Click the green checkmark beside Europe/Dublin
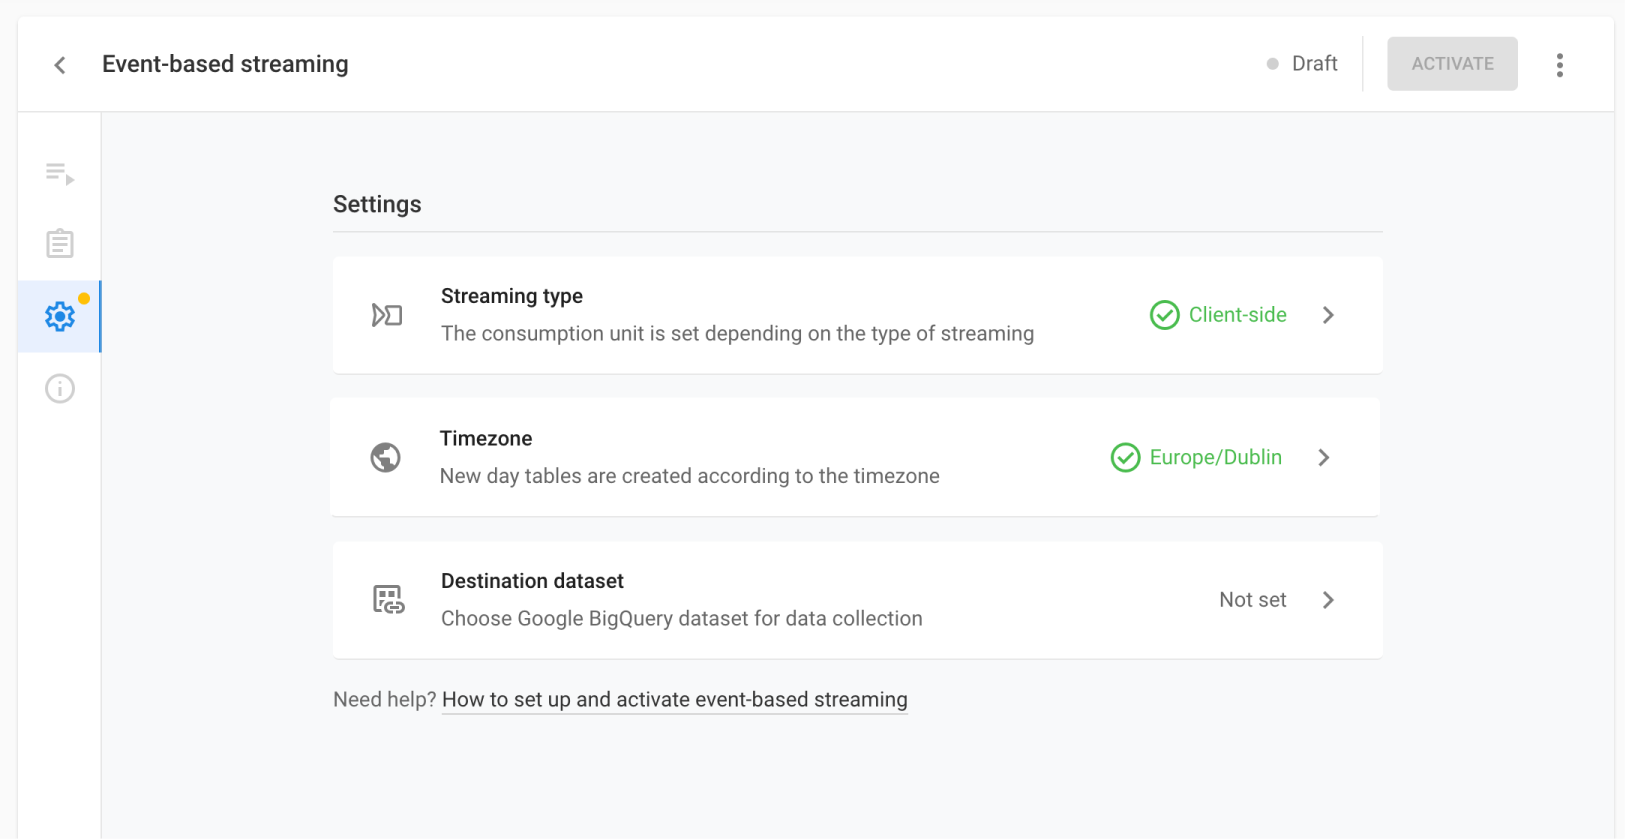The image size is (1625, 839). pos(1125,457)
